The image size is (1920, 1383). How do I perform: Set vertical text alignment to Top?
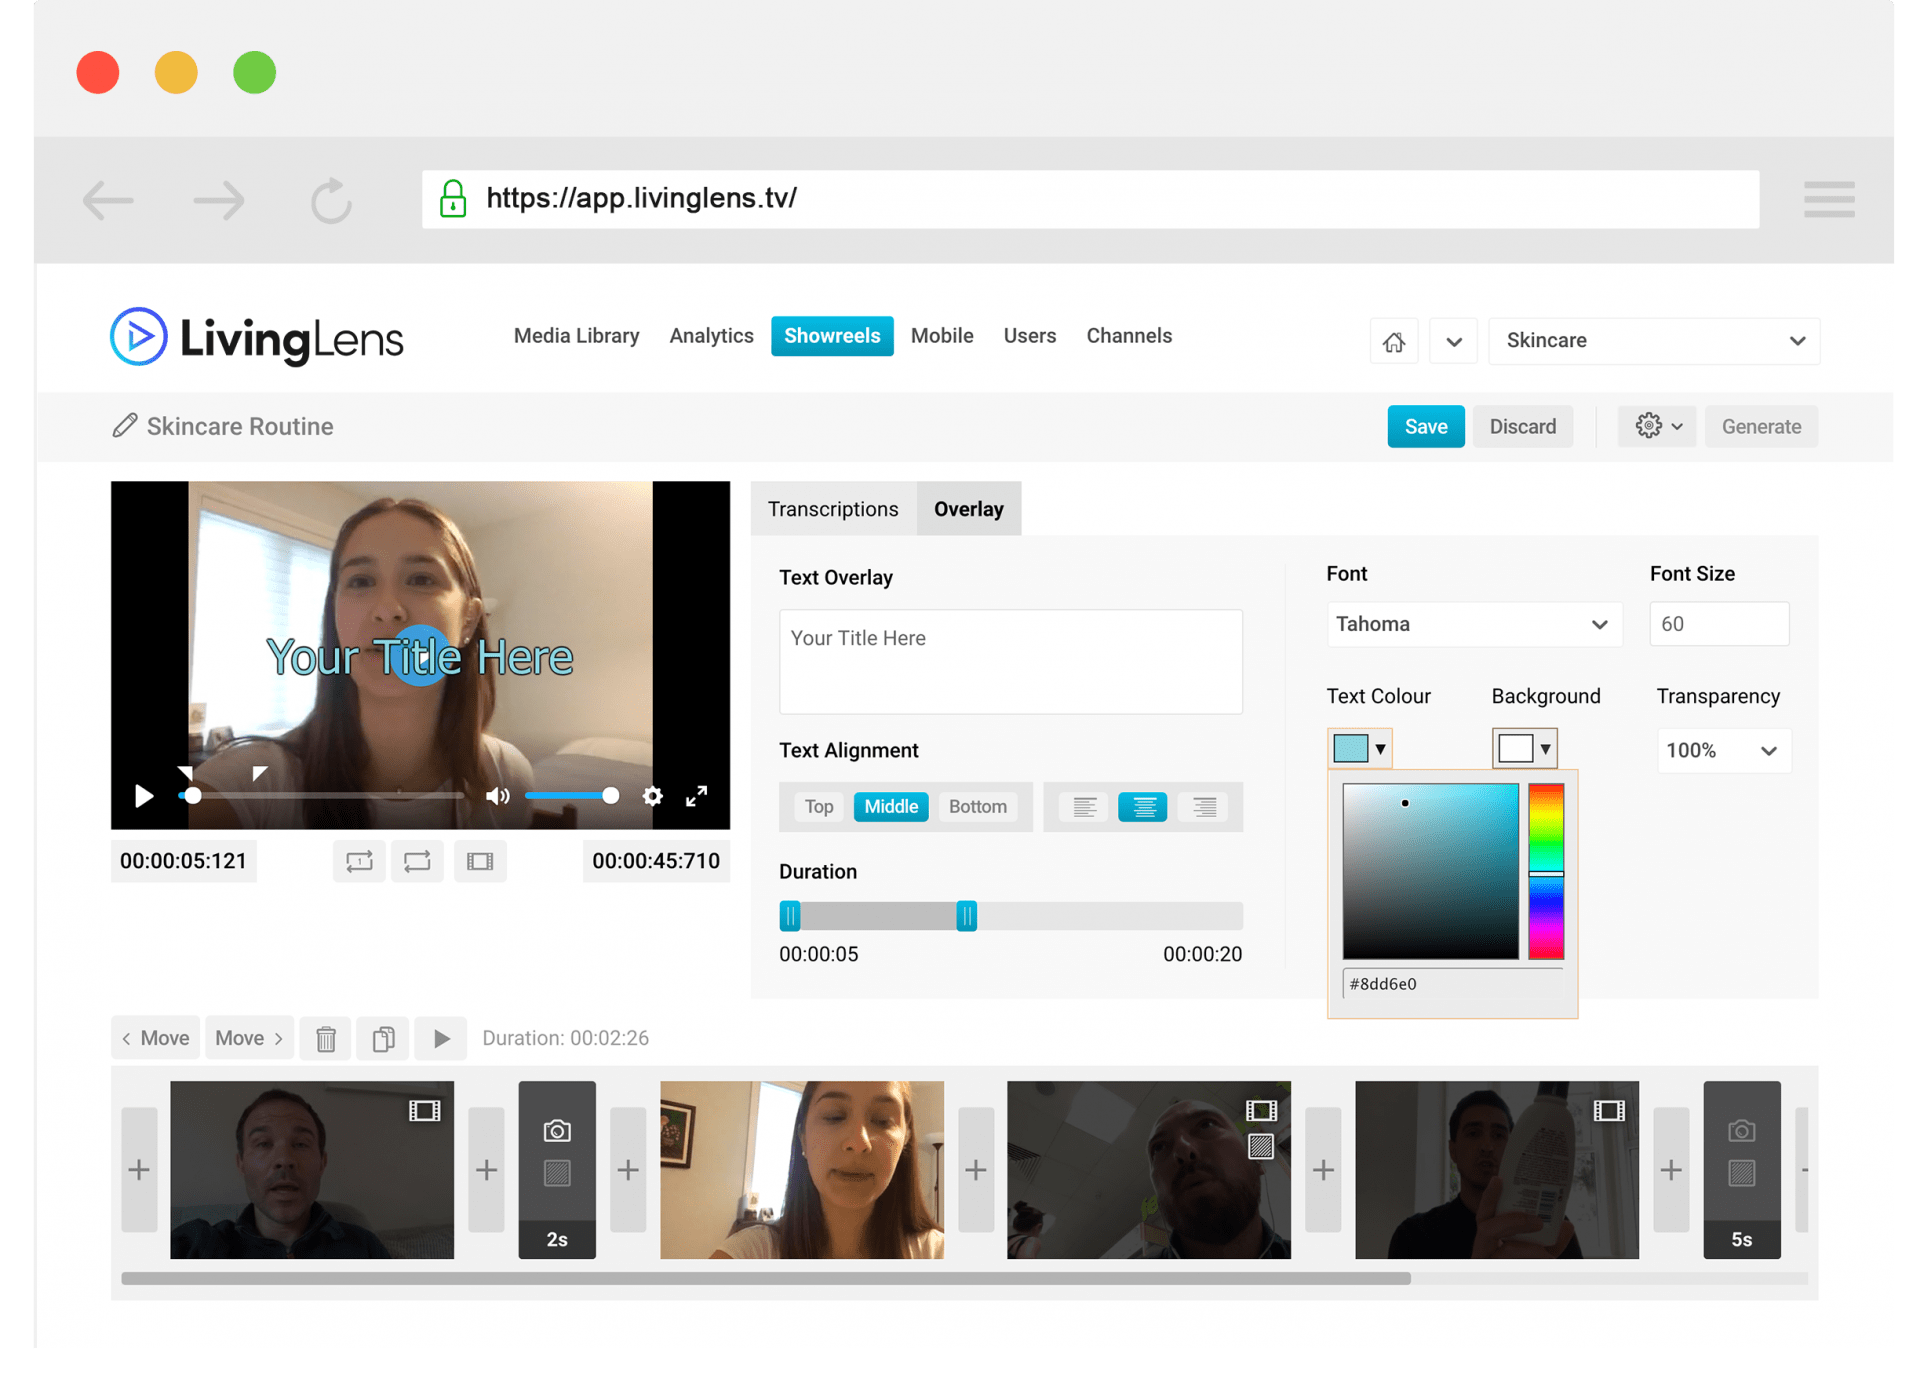(819, 807)
